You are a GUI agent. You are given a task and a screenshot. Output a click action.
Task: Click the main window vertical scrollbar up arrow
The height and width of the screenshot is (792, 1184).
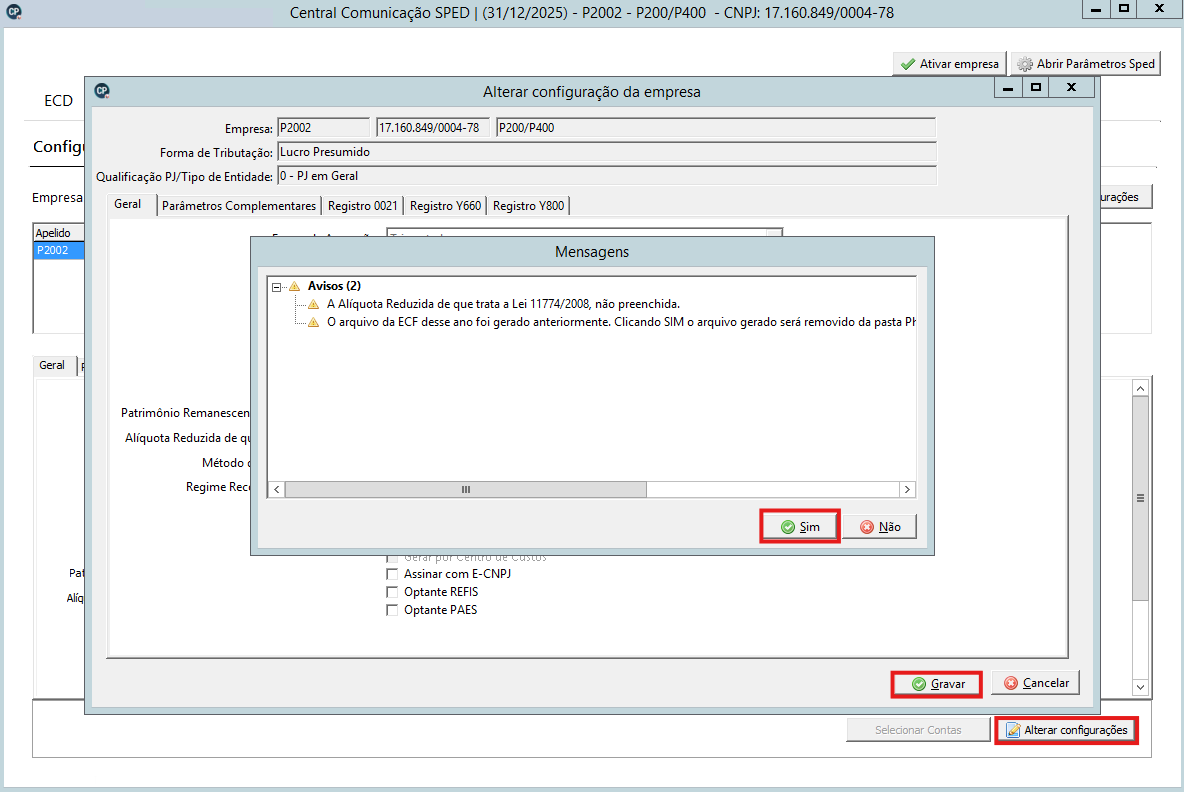point(1141,388)
